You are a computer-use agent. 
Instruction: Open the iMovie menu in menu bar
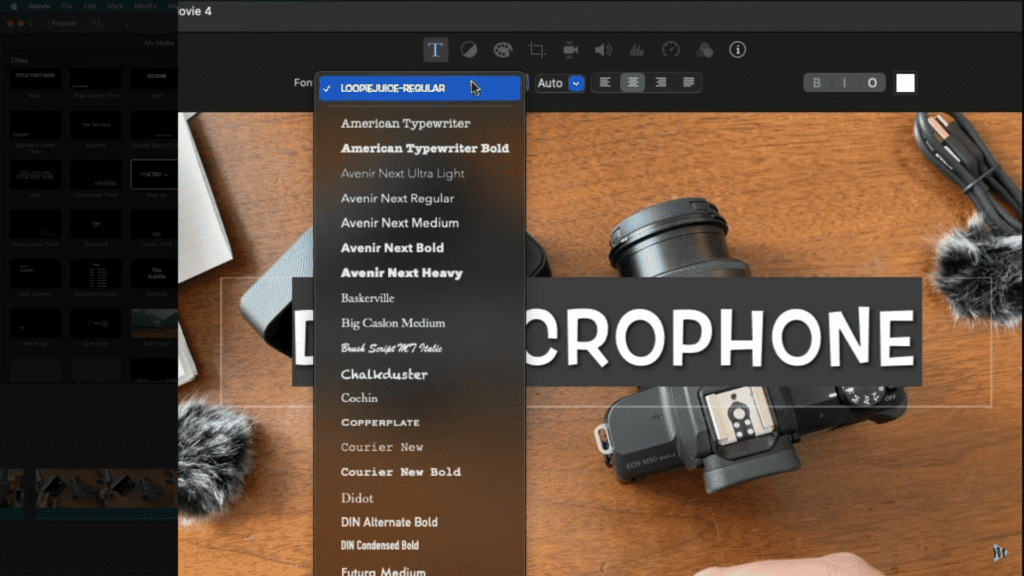(x=39, y=6)
